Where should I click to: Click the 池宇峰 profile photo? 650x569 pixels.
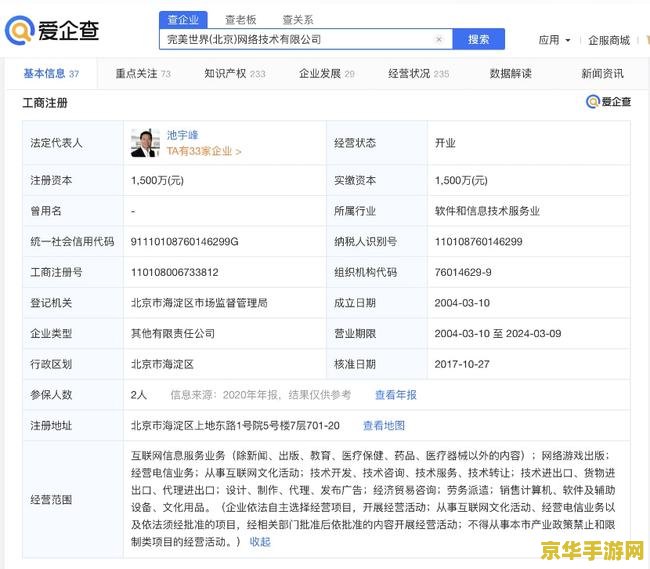coord(145,143)
